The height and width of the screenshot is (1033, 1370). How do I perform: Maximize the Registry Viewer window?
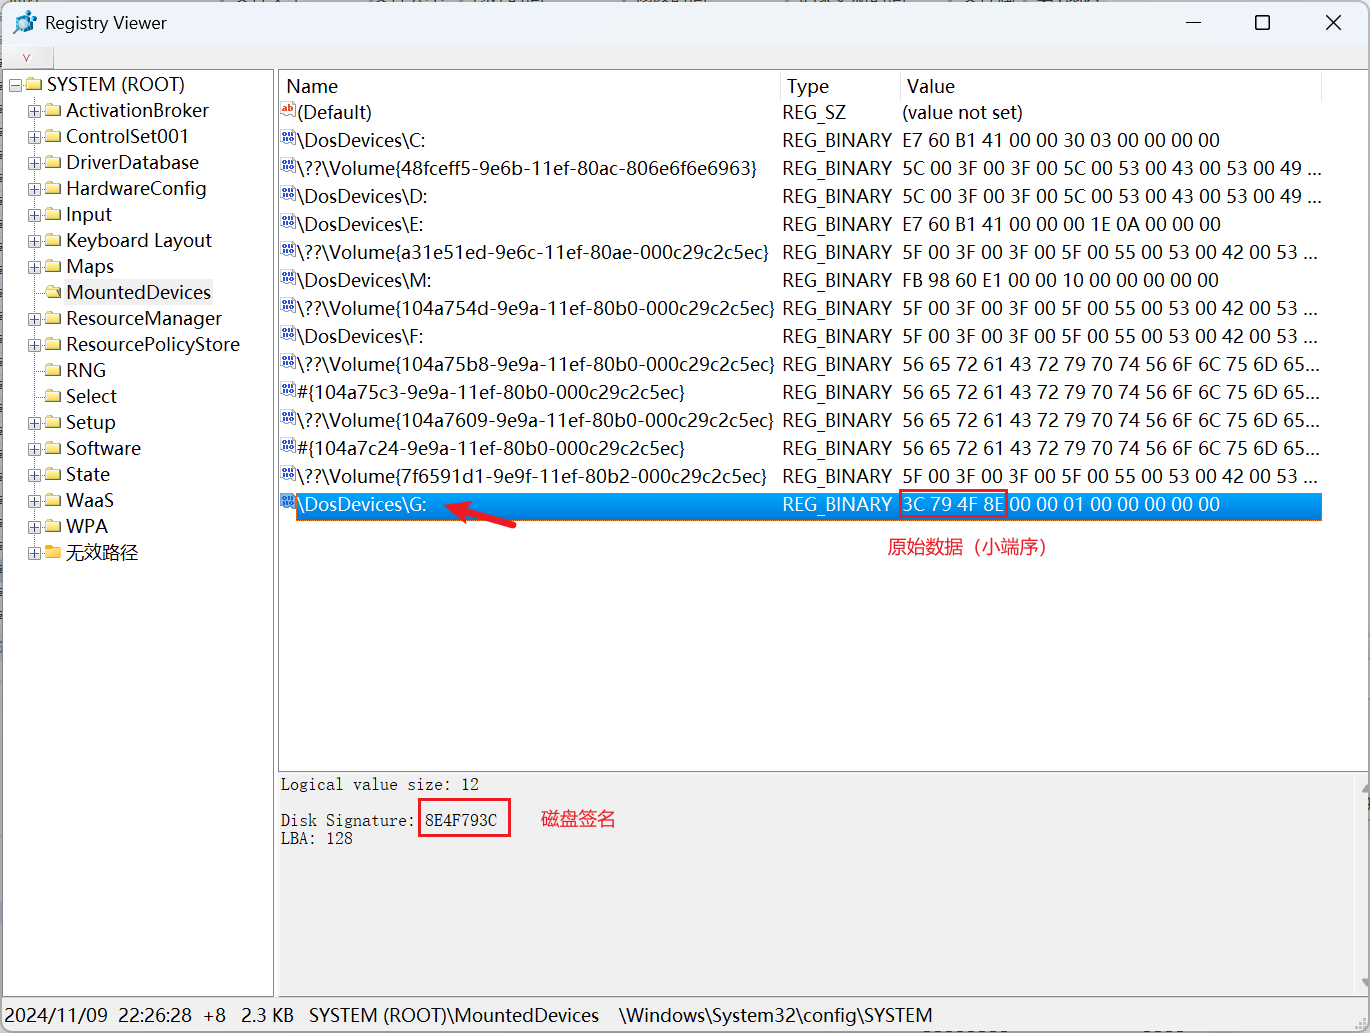tap(1262, 22)
